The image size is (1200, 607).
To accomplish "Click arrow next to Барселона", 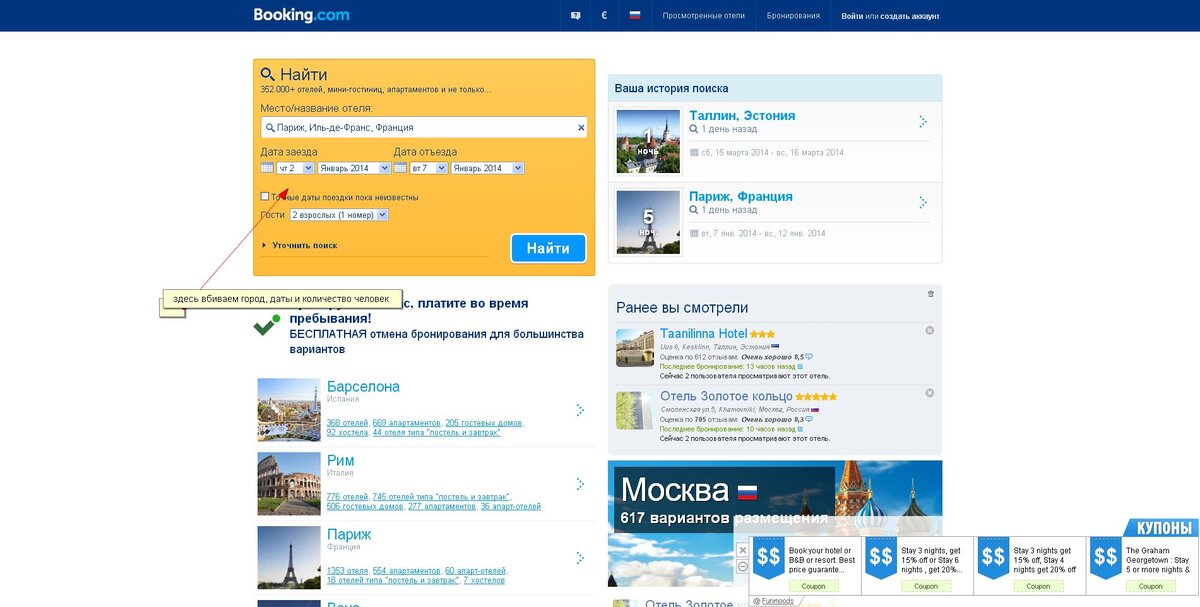I will point(581,410).
